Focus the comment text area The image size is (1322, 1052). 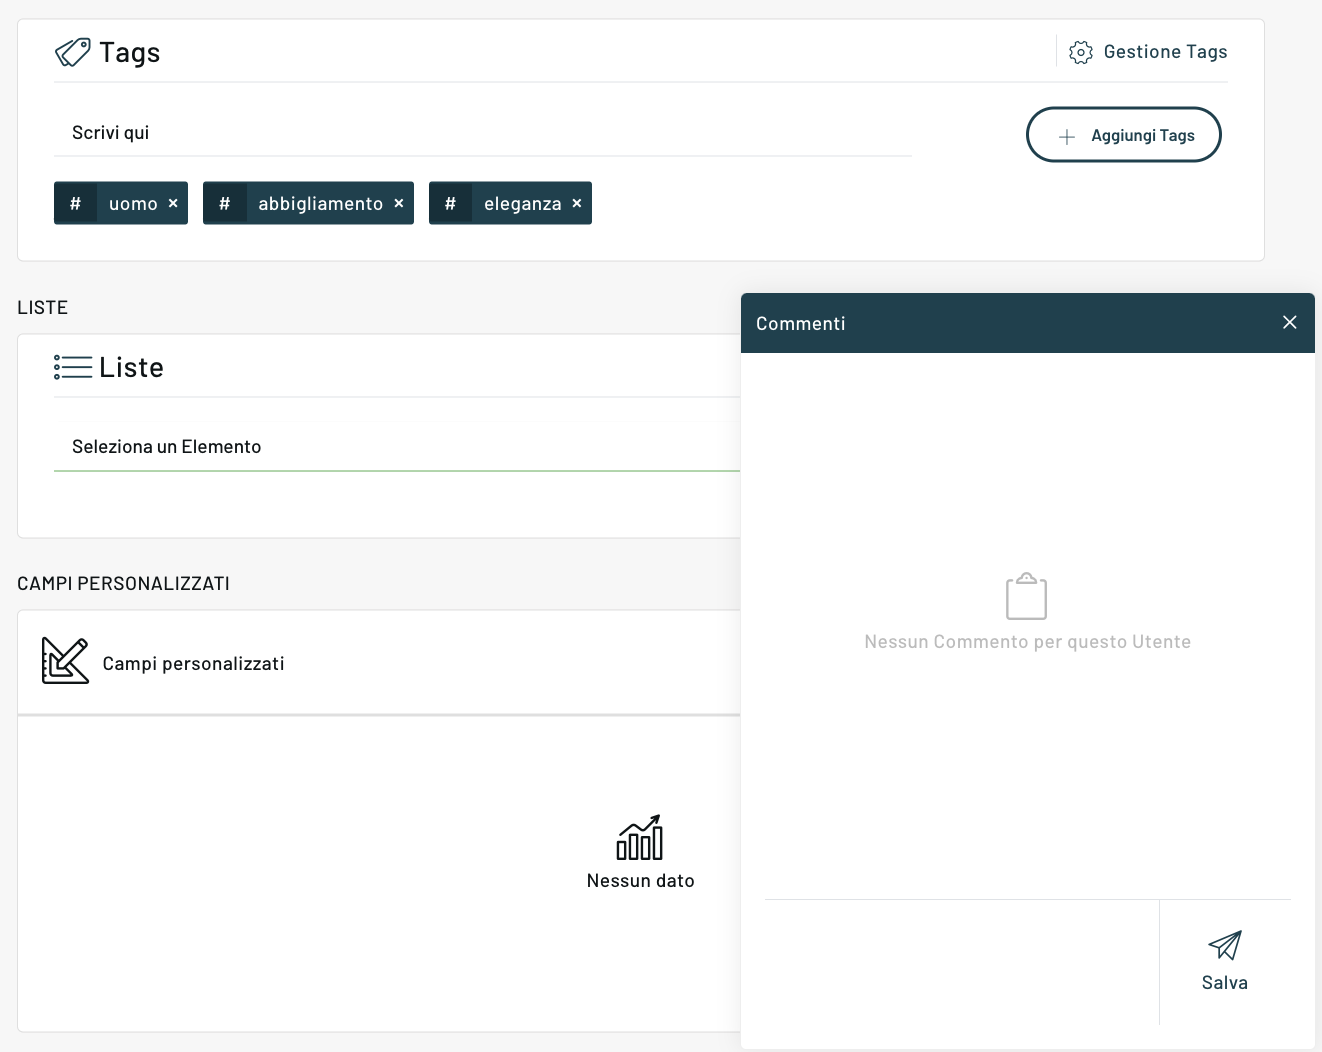[962, 962]
